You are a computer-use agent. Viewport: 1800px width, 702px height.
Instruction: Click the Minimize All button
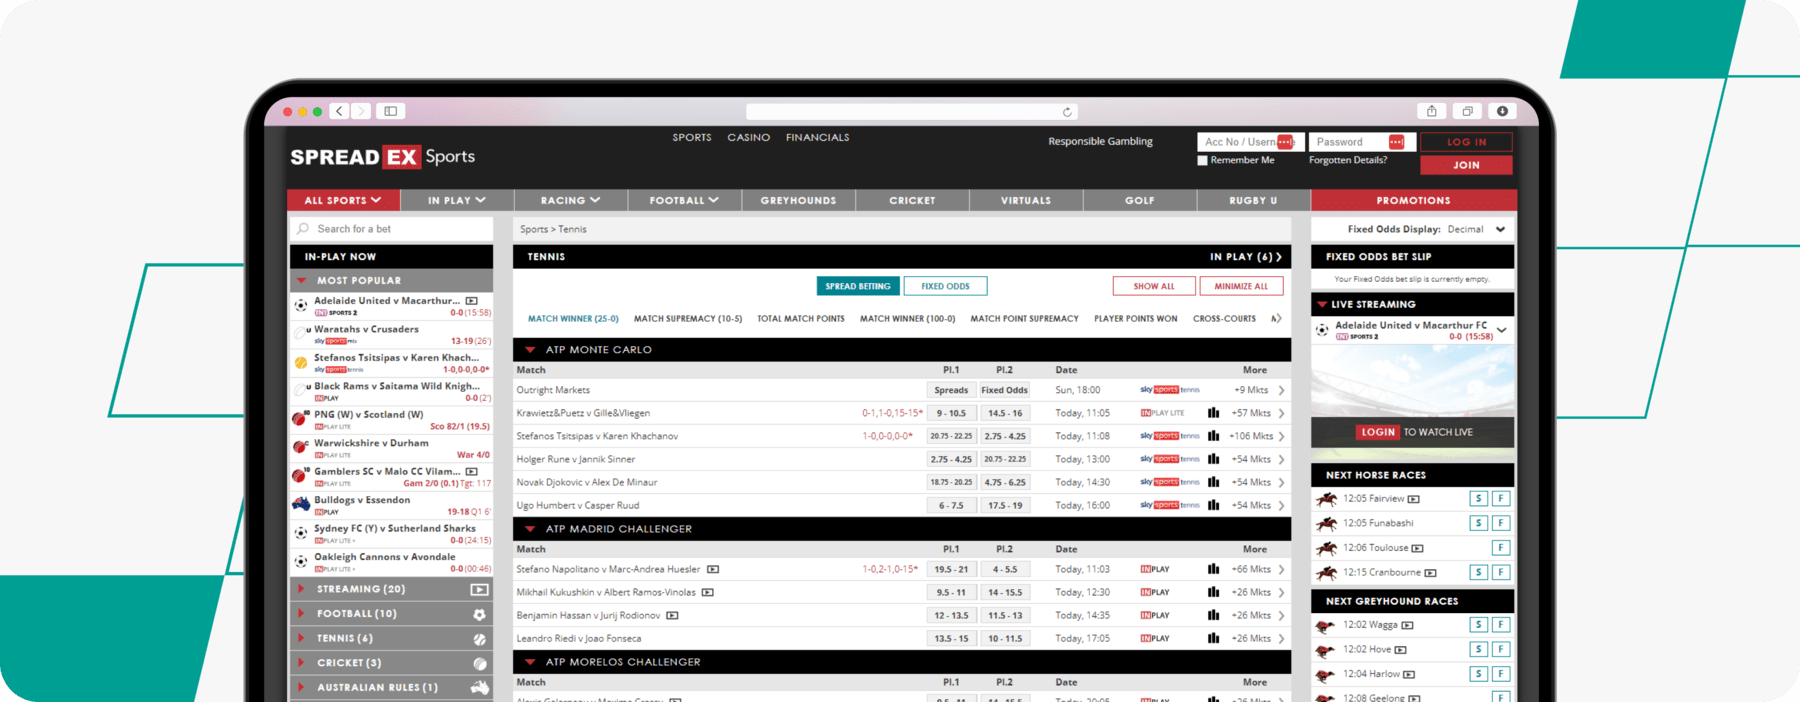1241,286
